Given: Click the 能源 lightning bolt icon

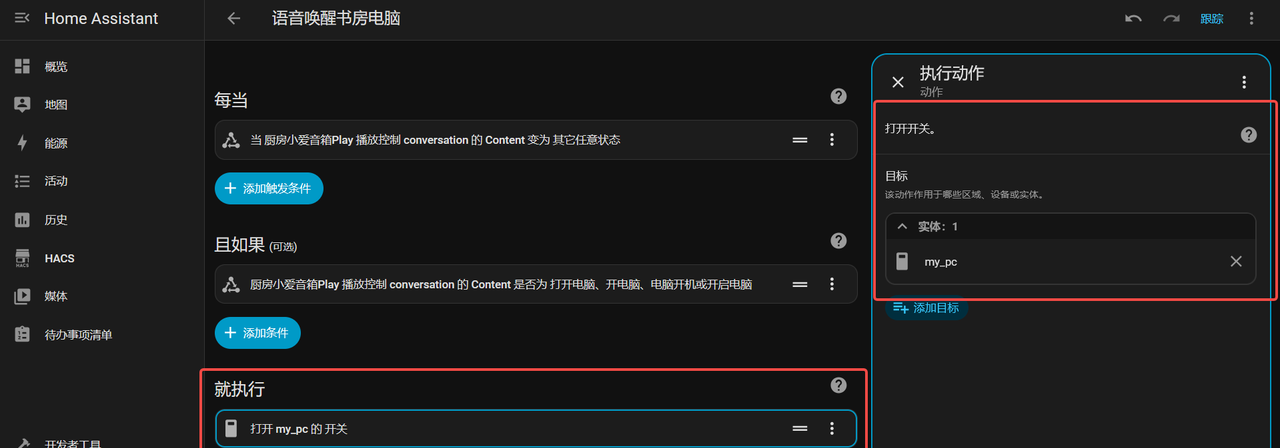Looking at the screenshot, I should (22, 143).
